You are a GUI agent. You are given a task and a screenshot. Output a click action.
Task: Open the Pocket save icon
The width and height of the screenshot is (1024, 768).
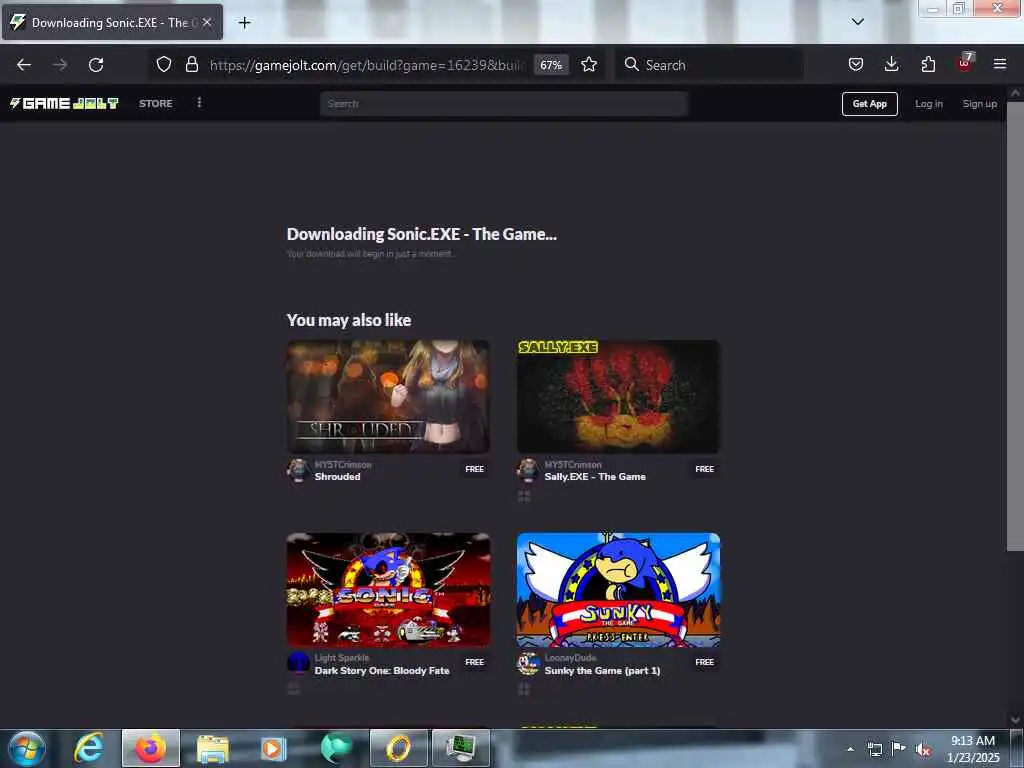(856, 64)
